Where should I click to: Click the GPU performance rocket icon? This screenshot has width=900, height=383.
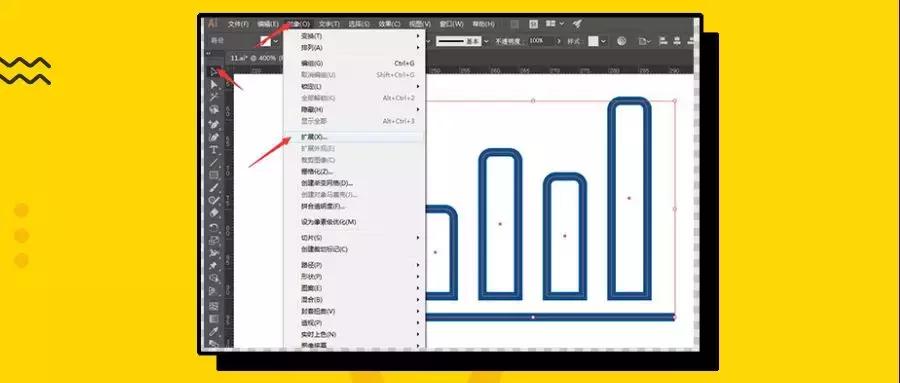click(577, 24)
